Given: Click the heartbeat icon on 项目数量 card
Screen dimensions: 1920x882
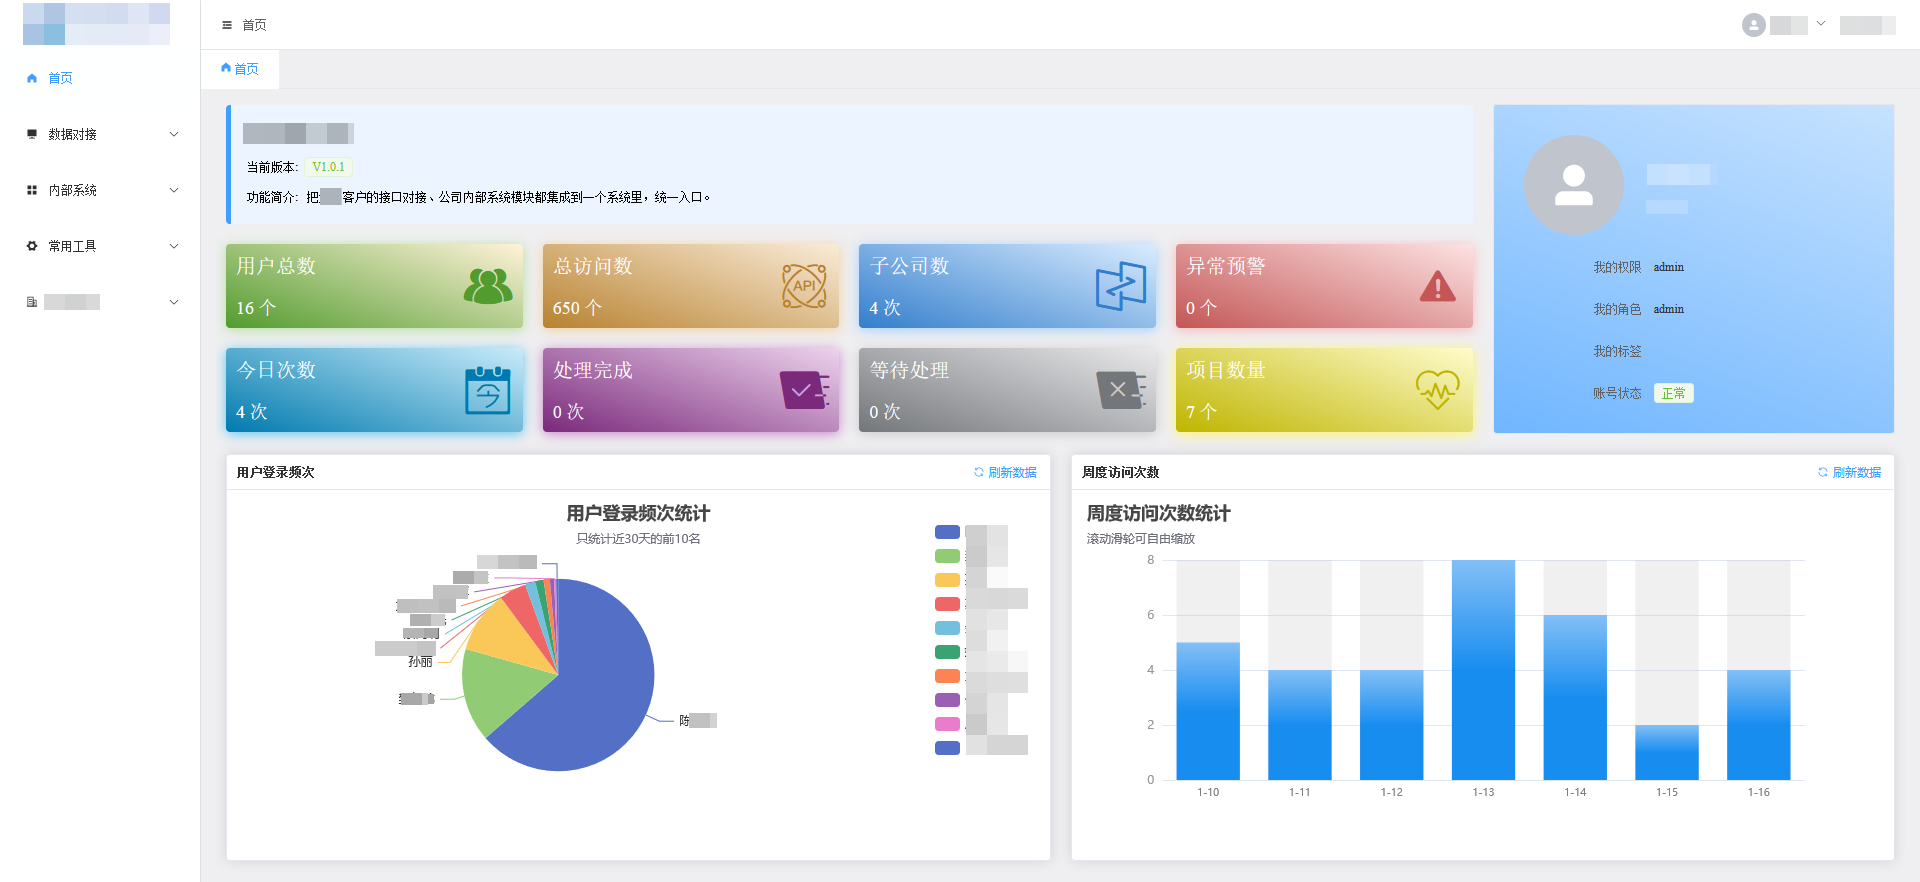Looking at the screenshot, I should 1438,390.
